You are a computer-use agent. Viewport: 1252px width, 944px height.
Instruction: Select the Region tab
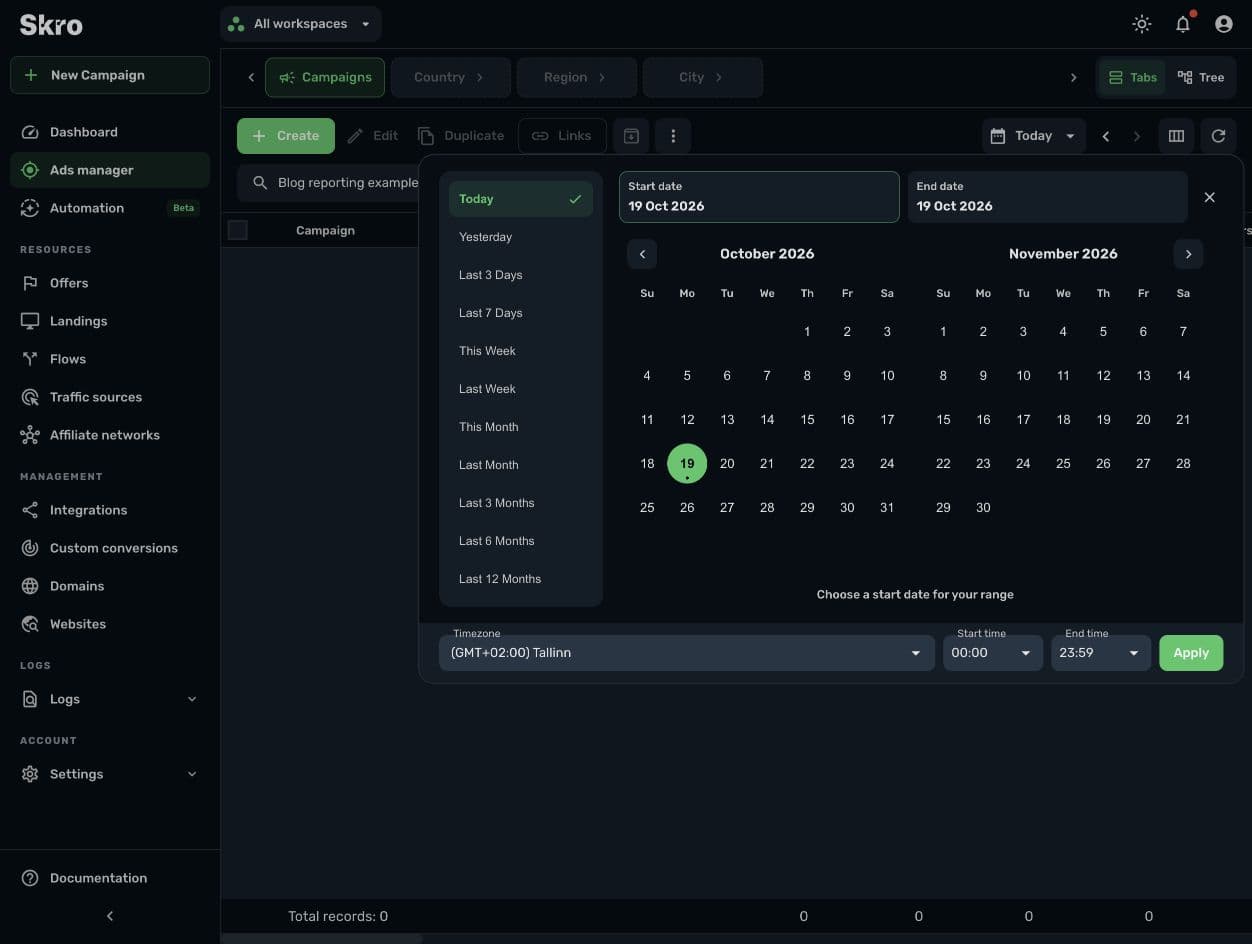(577, 77)
